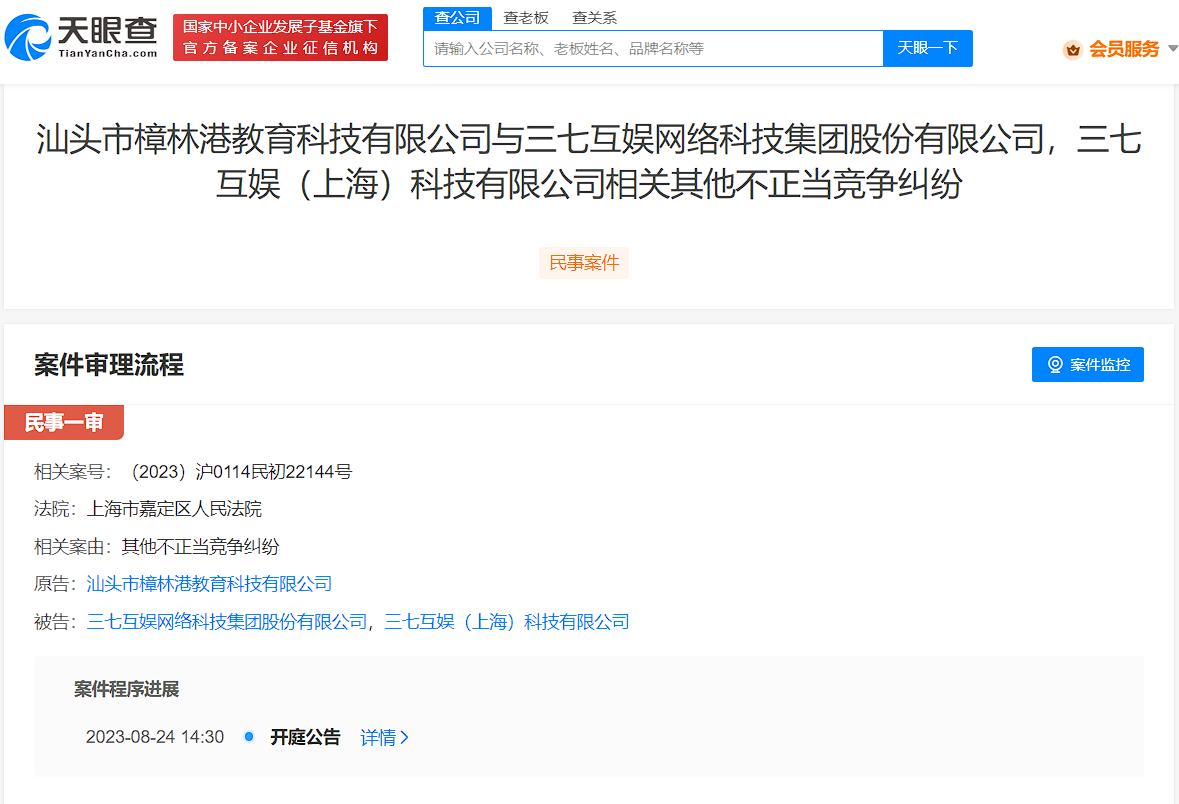Click the blue dot marker in 案件程序进展
1179x804 pixels.
(x=249, y=737)
